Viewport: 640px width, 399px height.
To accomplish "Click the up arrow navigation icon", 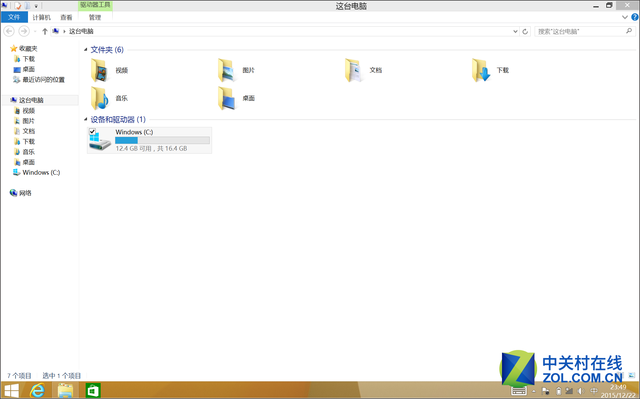I will pyautogui.click(x=45, y=31).
